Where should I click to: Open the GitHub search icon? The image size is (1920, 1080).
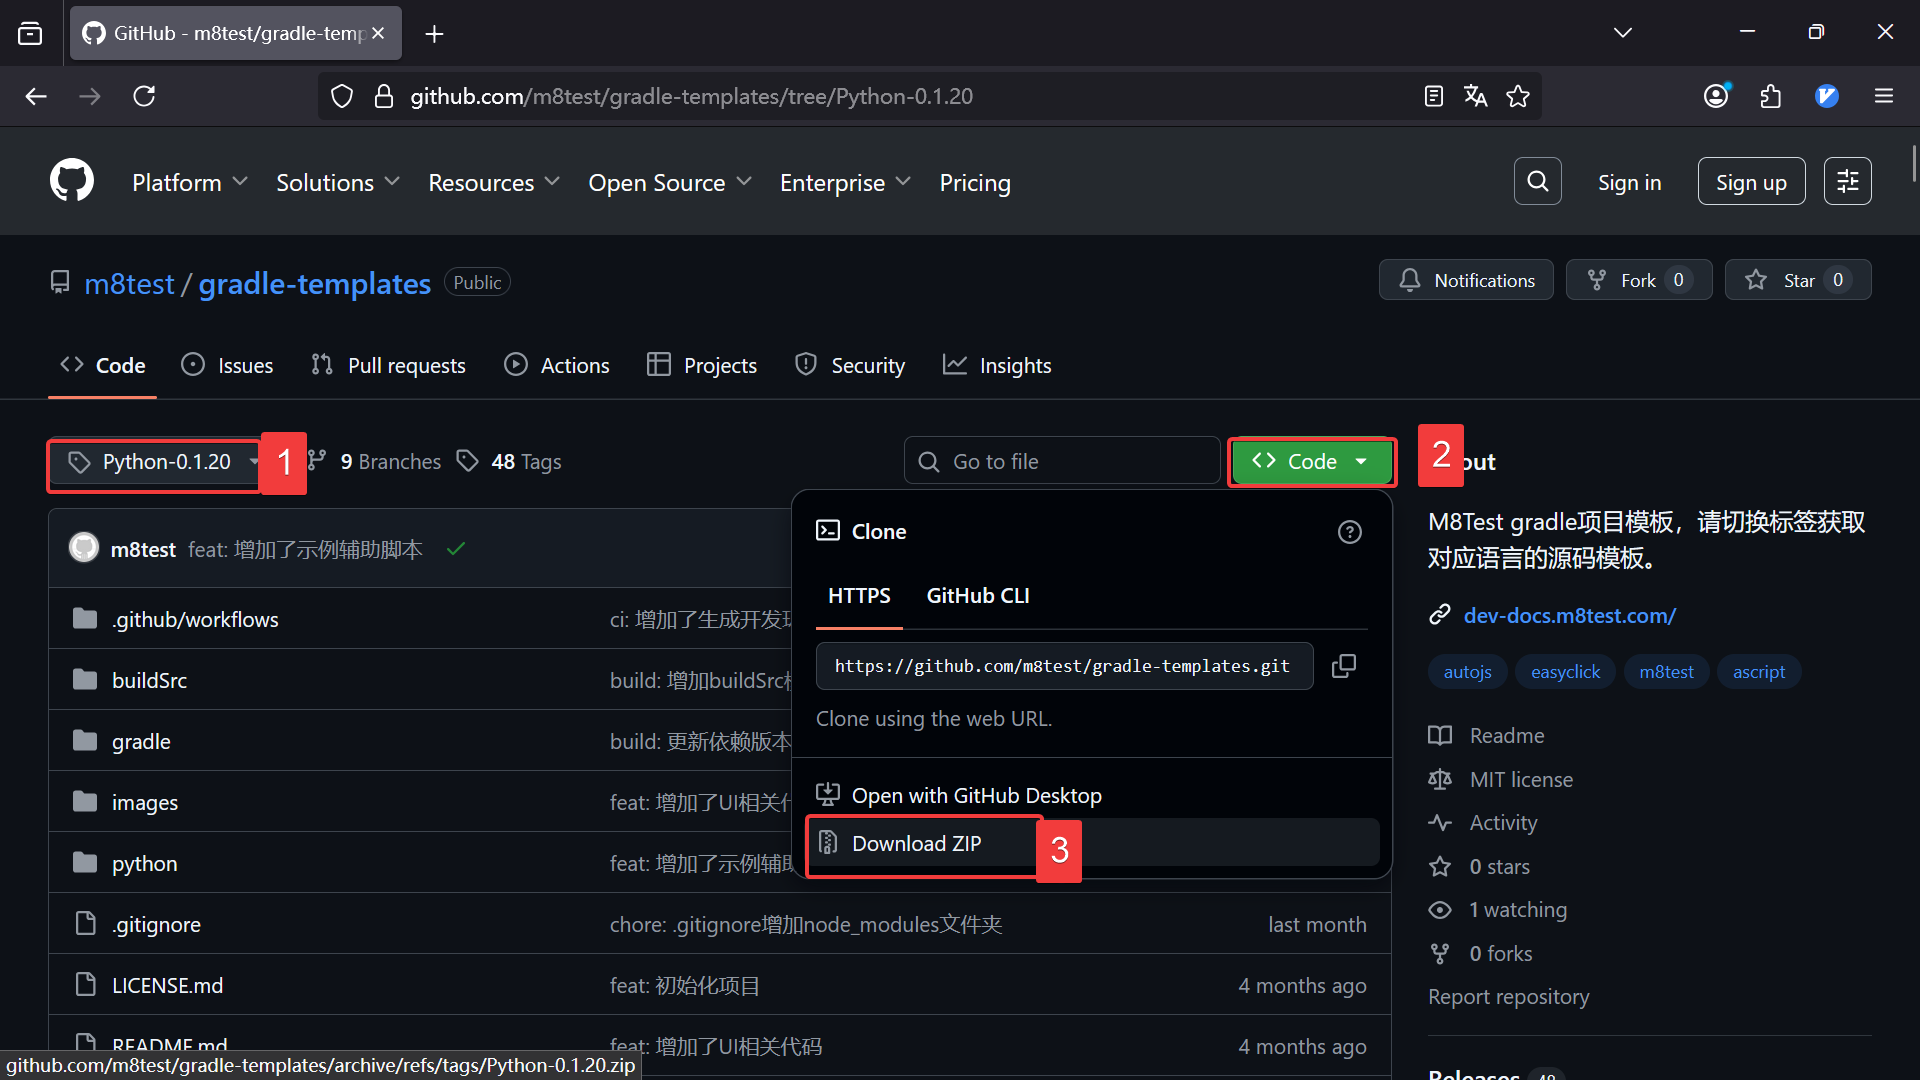pyautogui.click(x=1537, y=182)
